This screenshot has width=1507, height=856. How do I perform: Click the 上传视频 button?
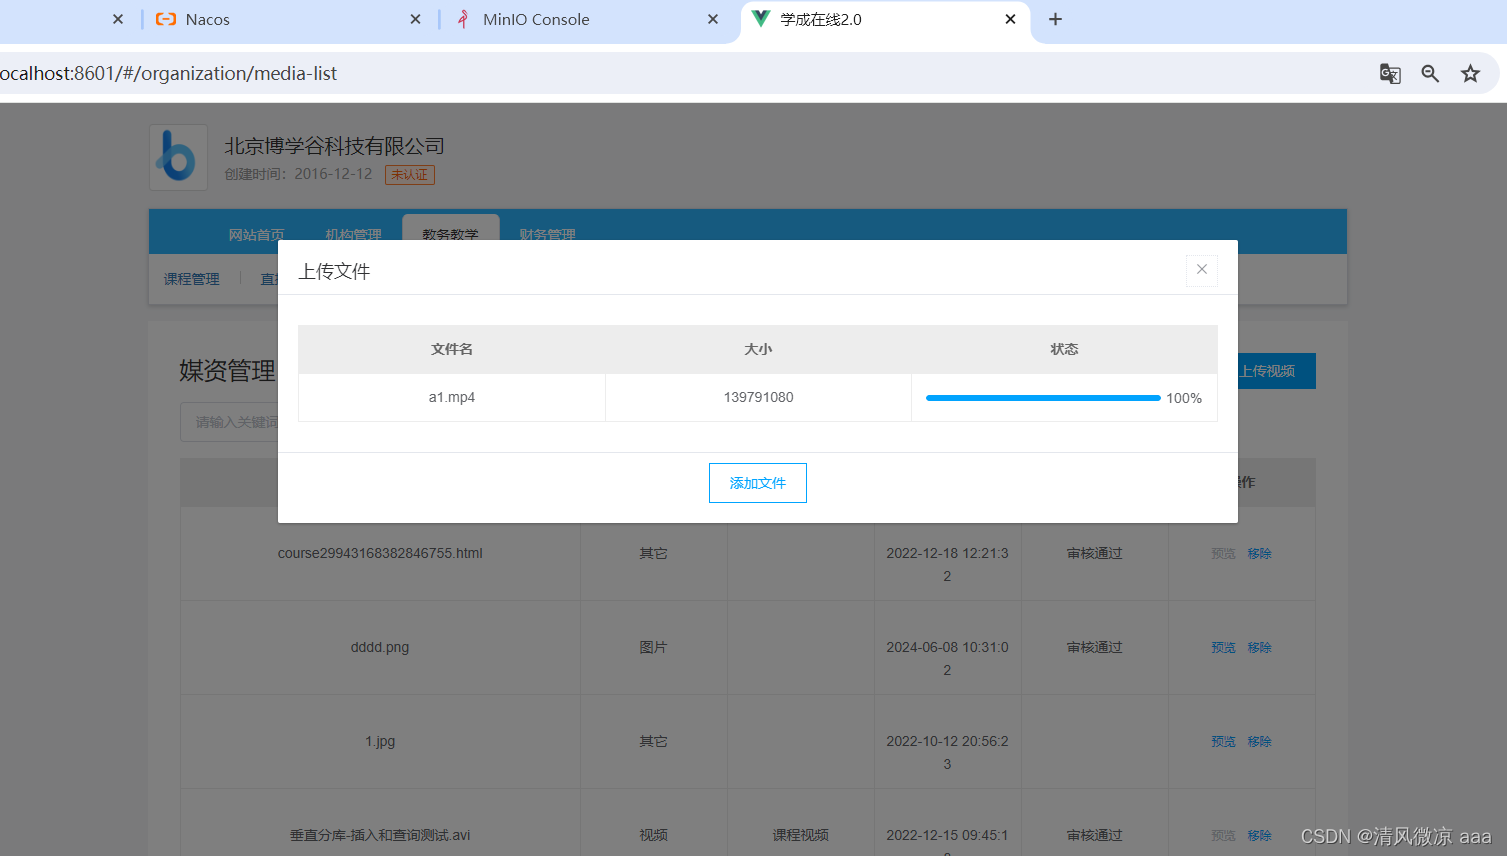(x=1277, y=371)
